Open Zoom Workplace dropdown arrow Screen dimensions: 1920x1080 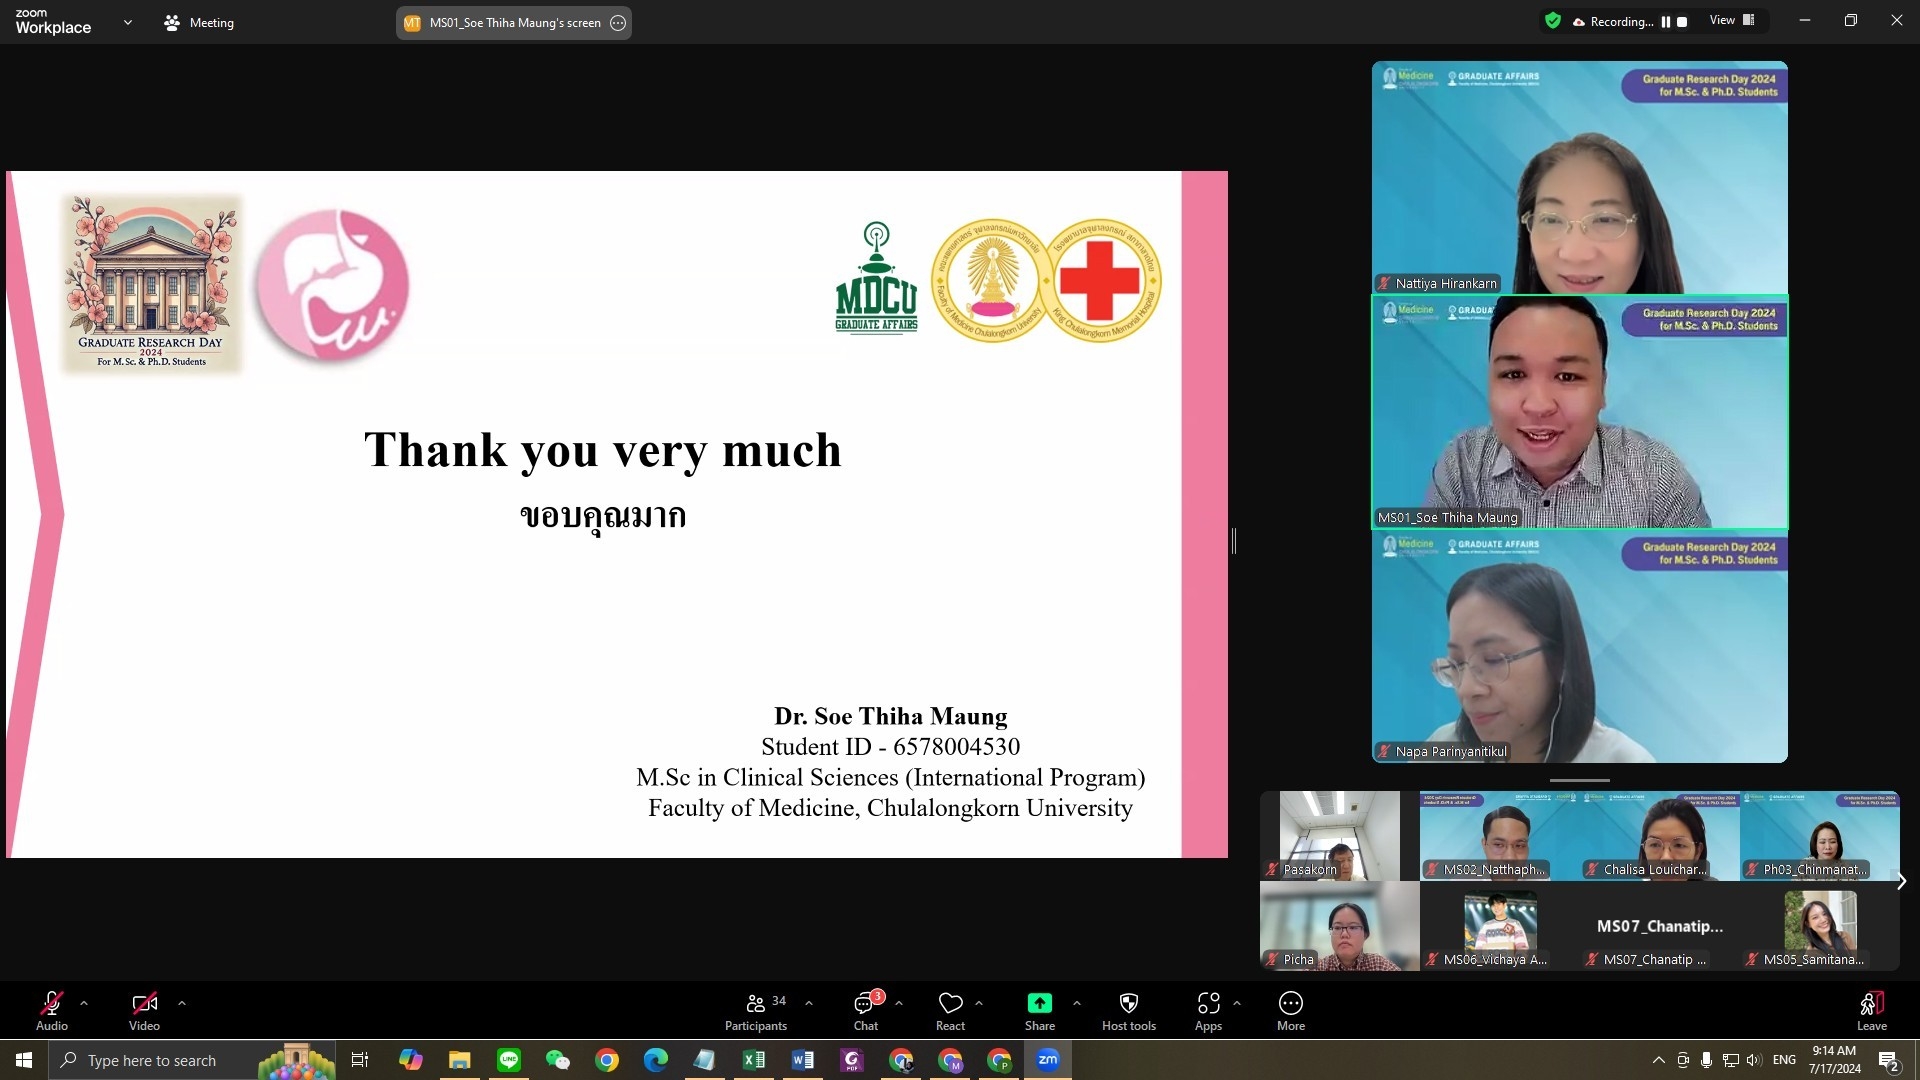(x=127, y=22)
